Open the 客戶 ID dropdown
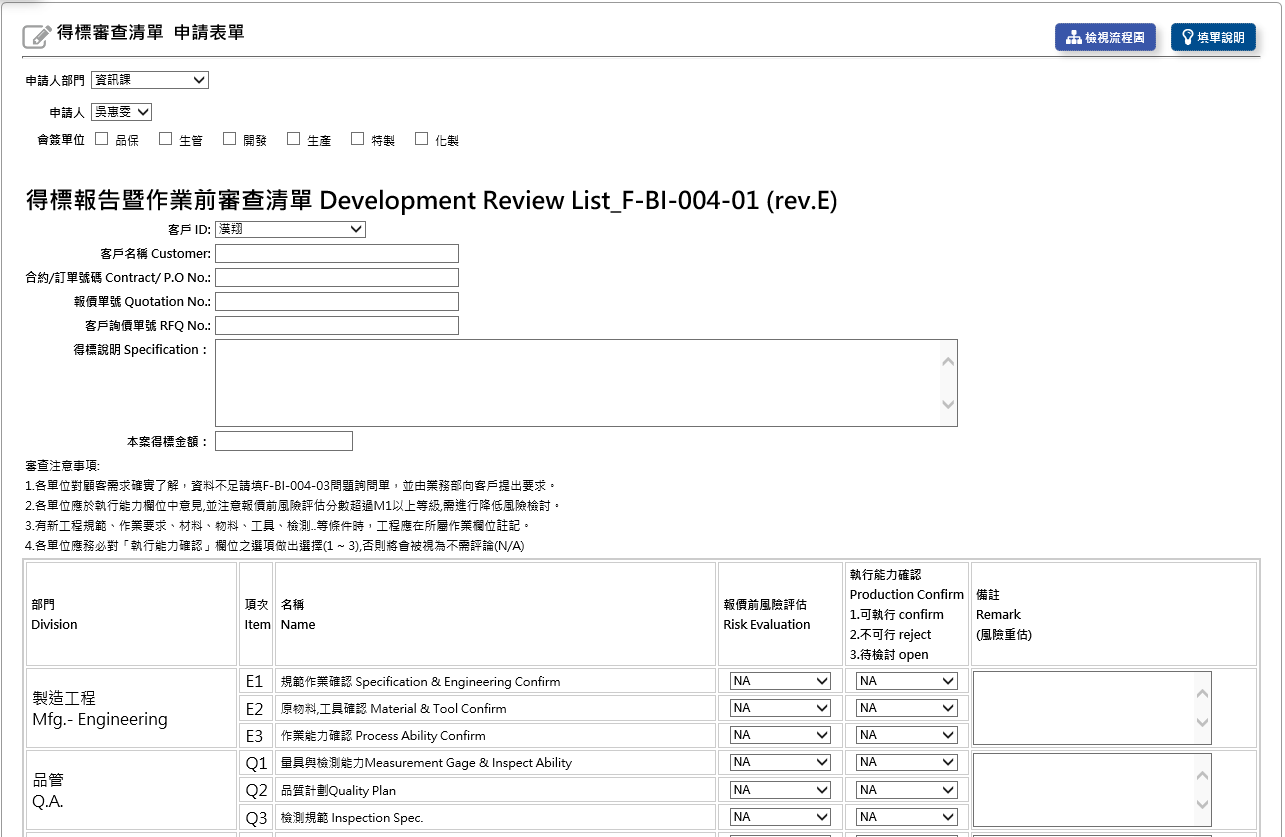The height and width of the screenshot is (837, 1285). click(290, 229)
